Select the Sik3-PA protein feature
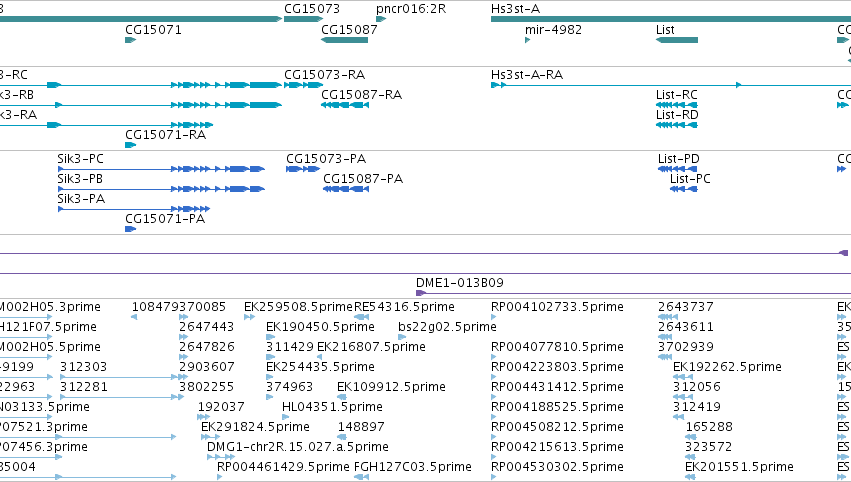The image size is (851, 482). click(x=134, y=209)
